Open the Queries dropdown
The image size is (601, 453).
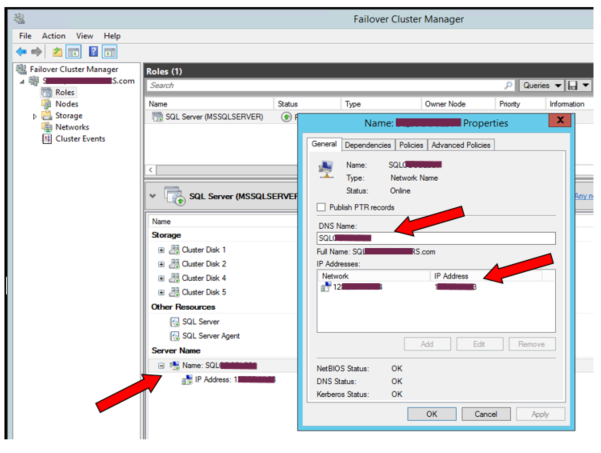[x=542, y=85]
